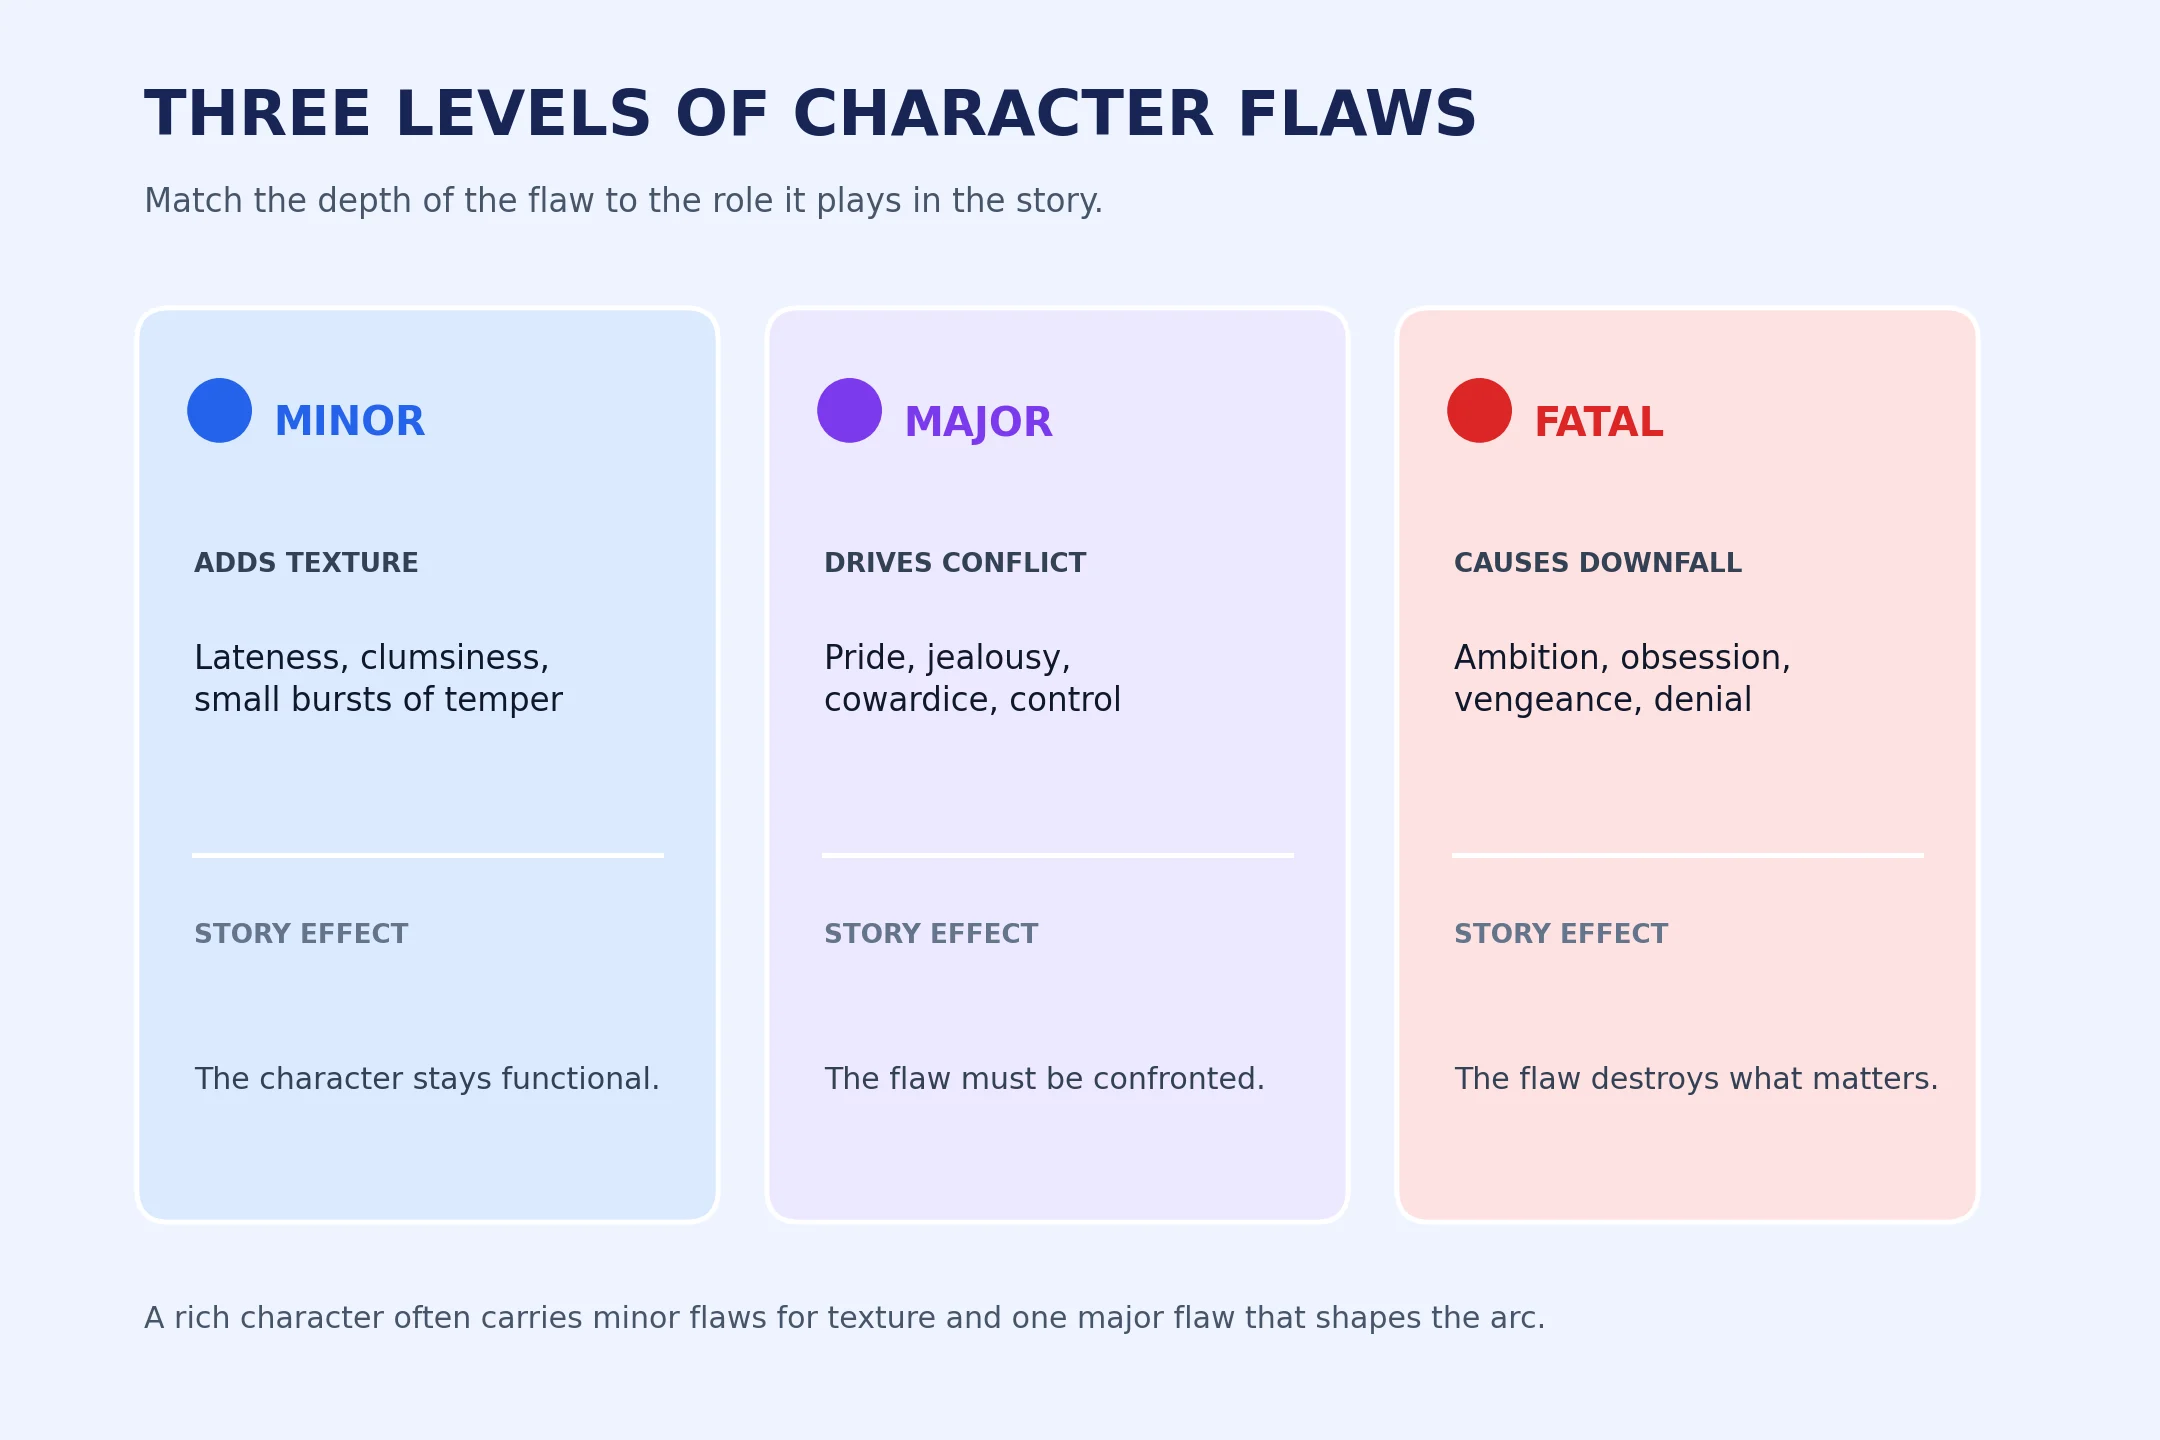The image size is (2160, 1440).
Task: Click the subtitle about matching flaw depth
Action: (x=623, y=201)
